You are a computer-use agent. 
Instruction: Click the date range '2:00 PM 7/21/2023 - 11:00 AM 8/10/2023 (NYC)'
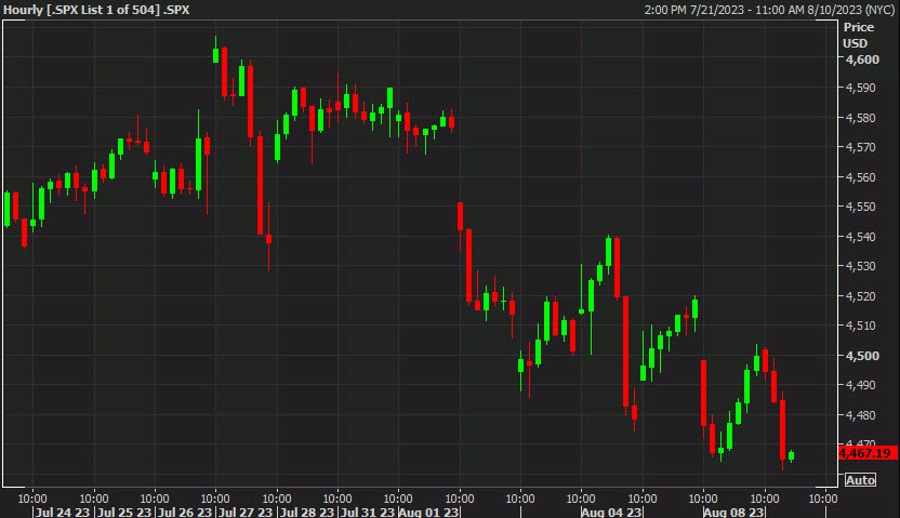(769, 10)
